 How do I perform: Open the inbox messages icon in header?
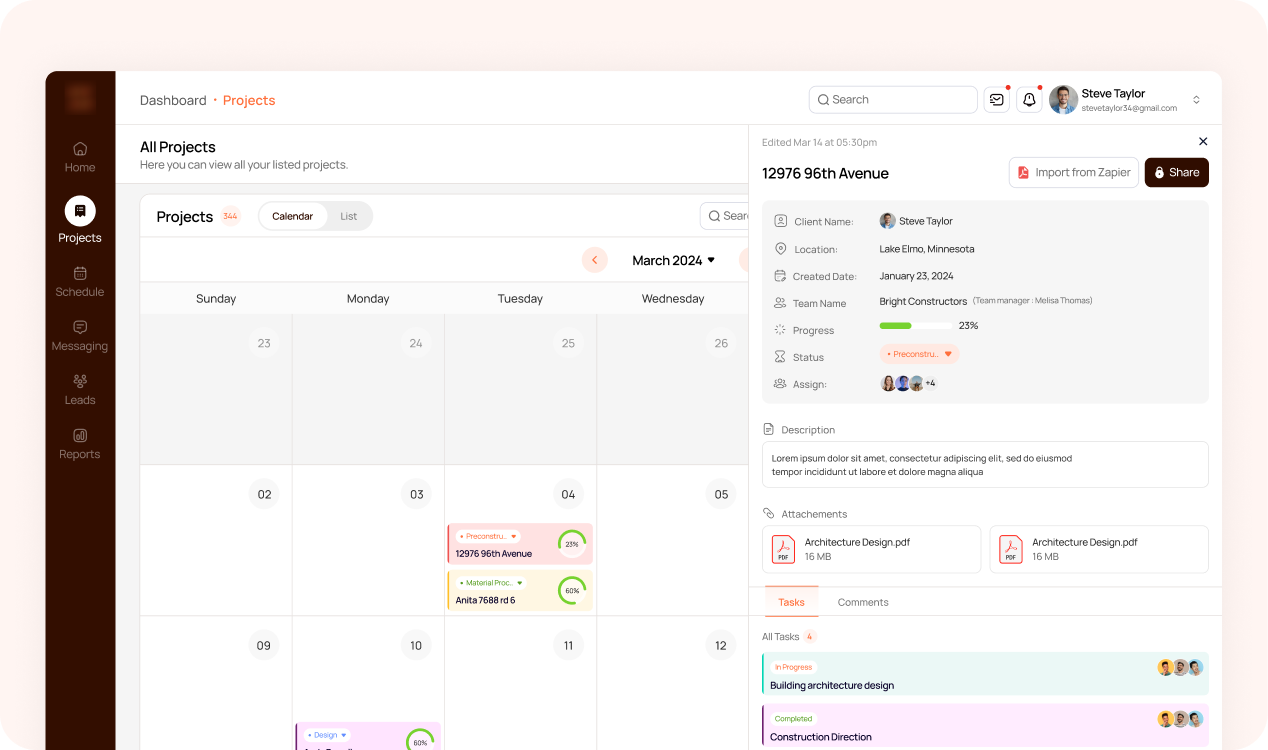click(996, 99)
